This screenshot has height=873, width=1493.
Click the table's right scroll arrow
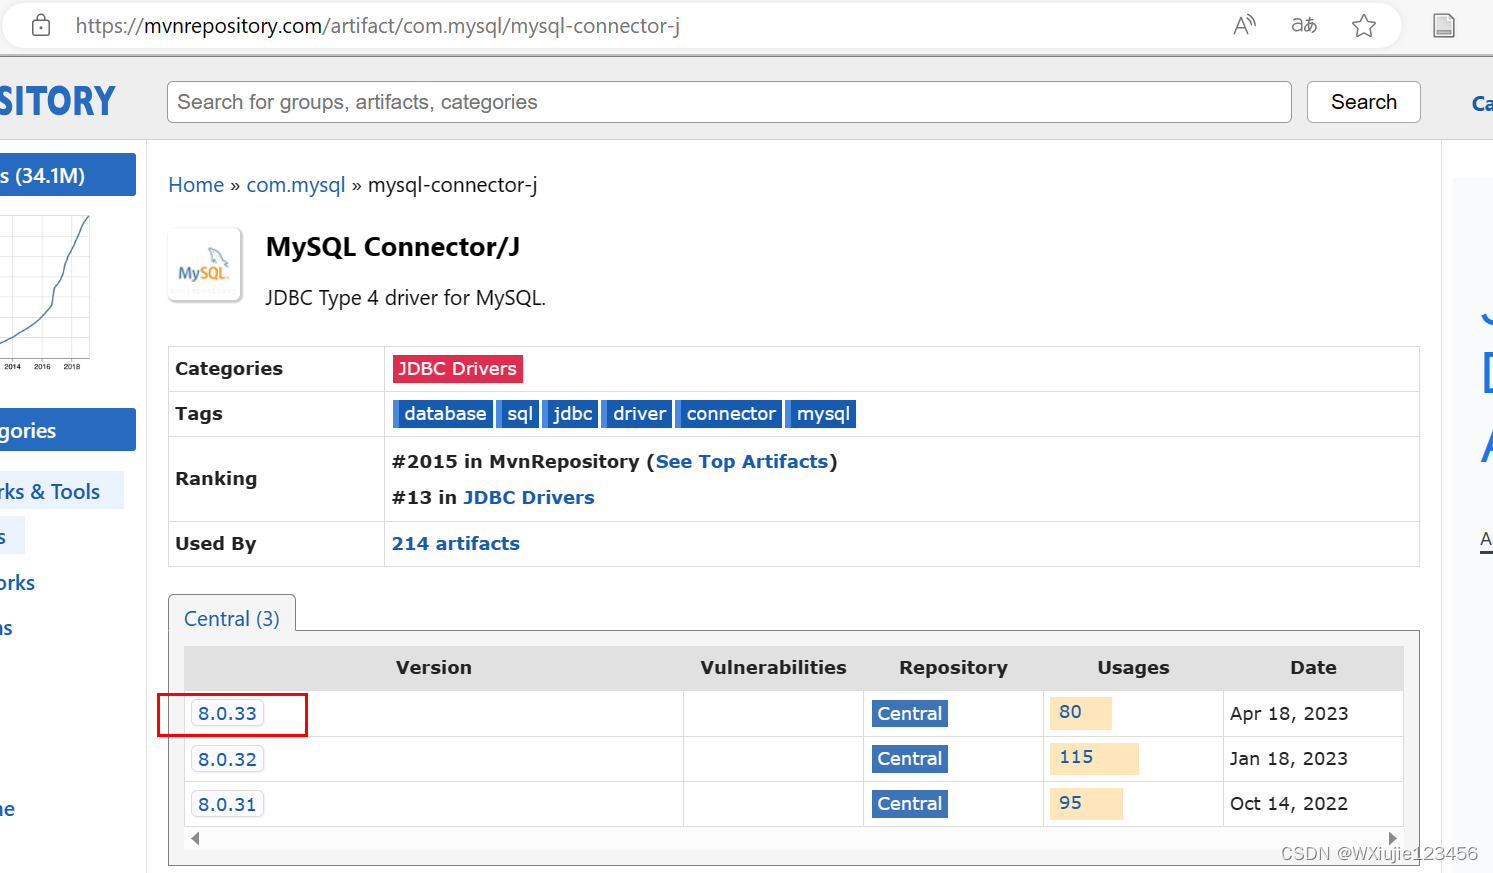coord(1393,838)
